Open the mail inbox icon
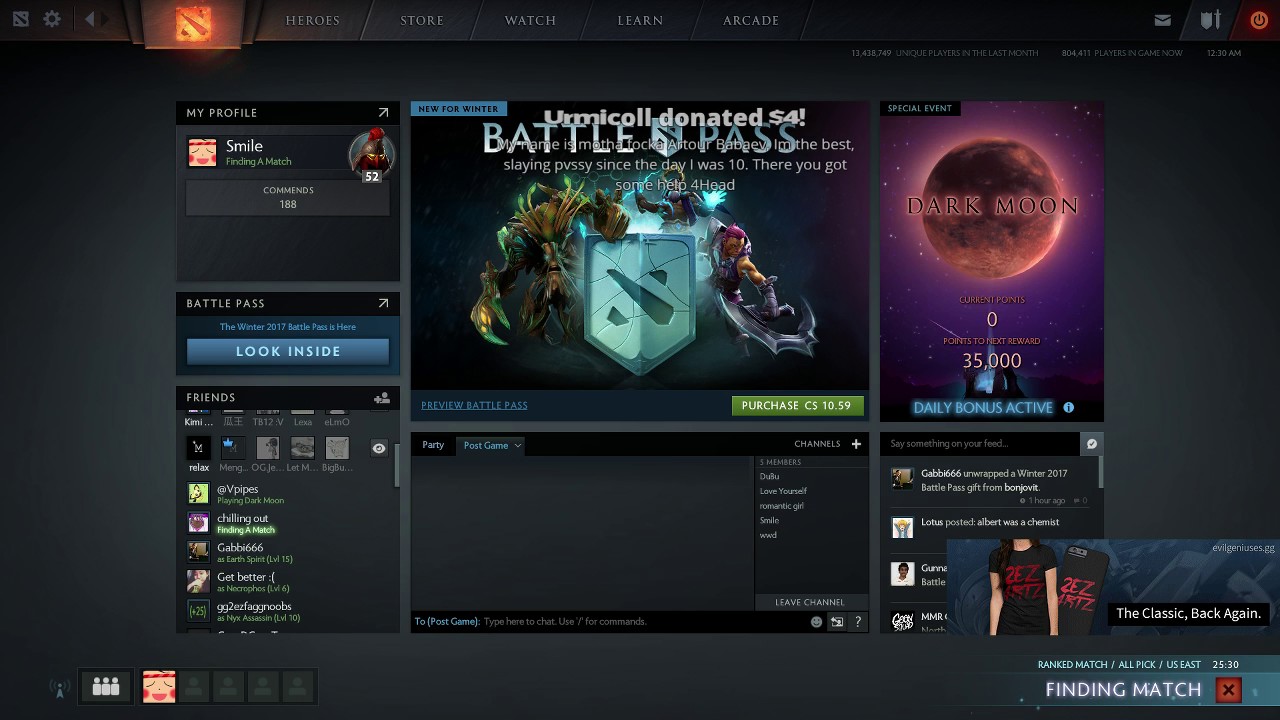Image resolution: width=1280 pixels, height=720 pixels. [1162, 20]
